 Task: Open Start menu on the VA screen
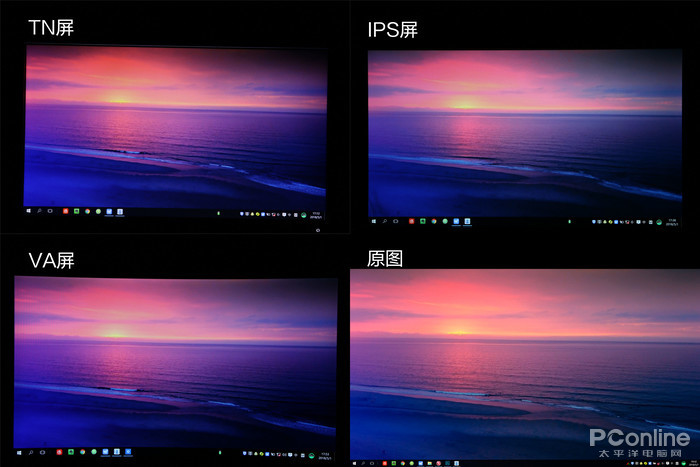pos(19,453)
